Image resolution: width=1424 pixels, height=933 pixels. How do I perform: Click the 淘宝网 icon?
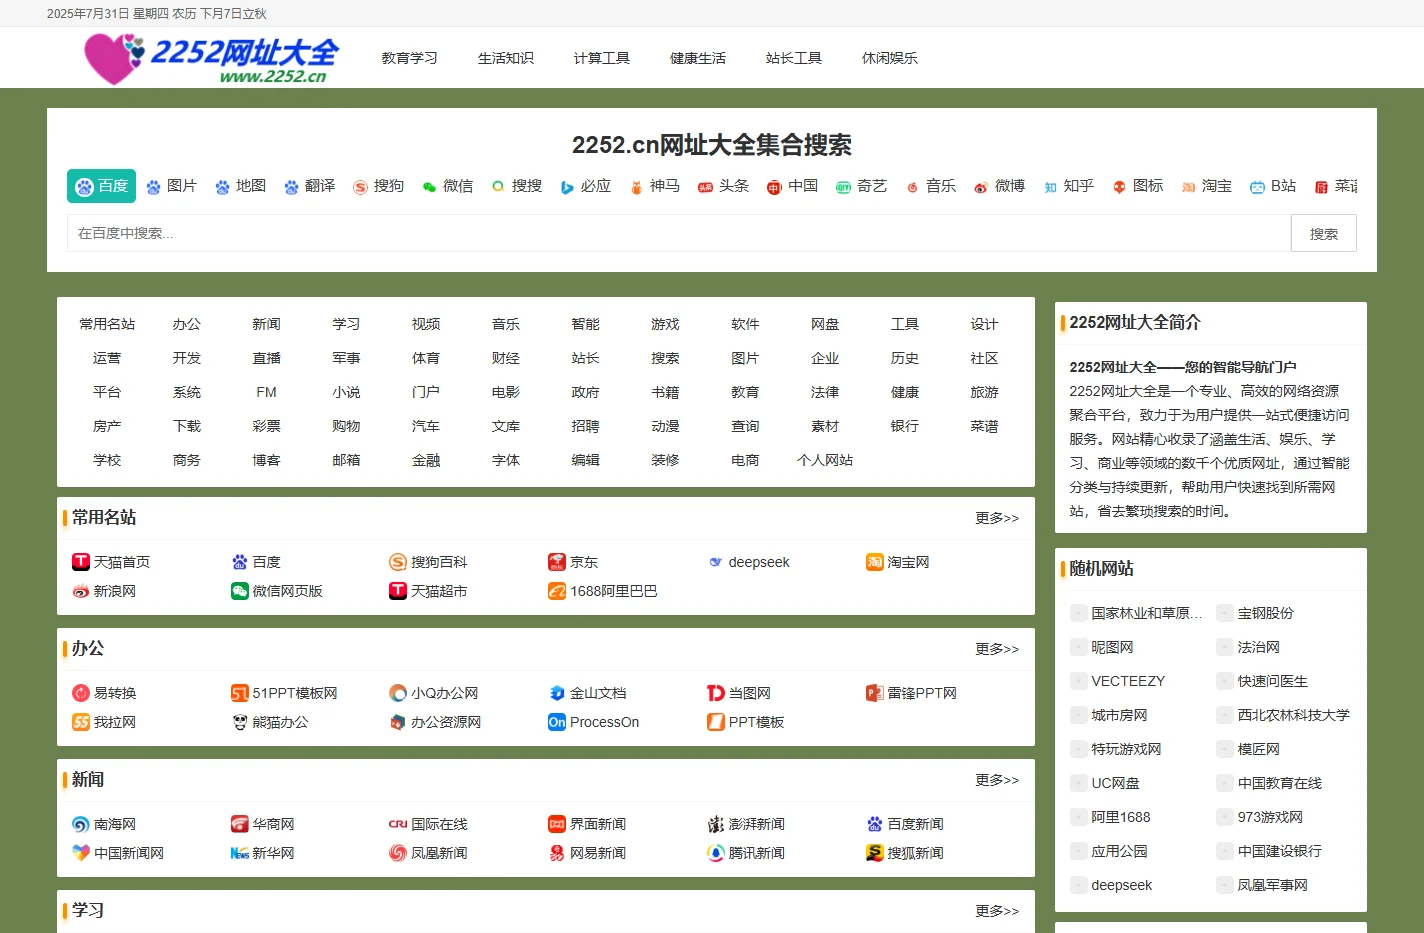point(875,562)
